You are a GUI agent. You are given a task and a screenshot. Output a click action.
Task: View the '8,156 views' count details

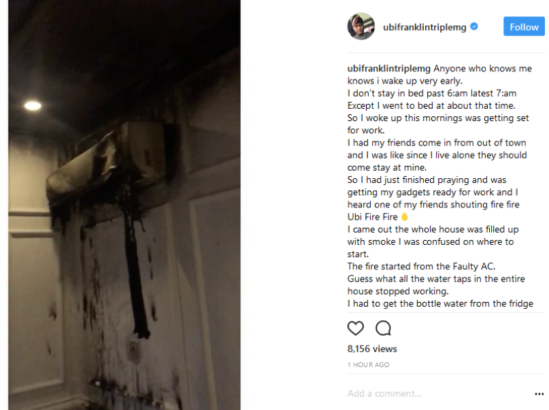(372, 349)
